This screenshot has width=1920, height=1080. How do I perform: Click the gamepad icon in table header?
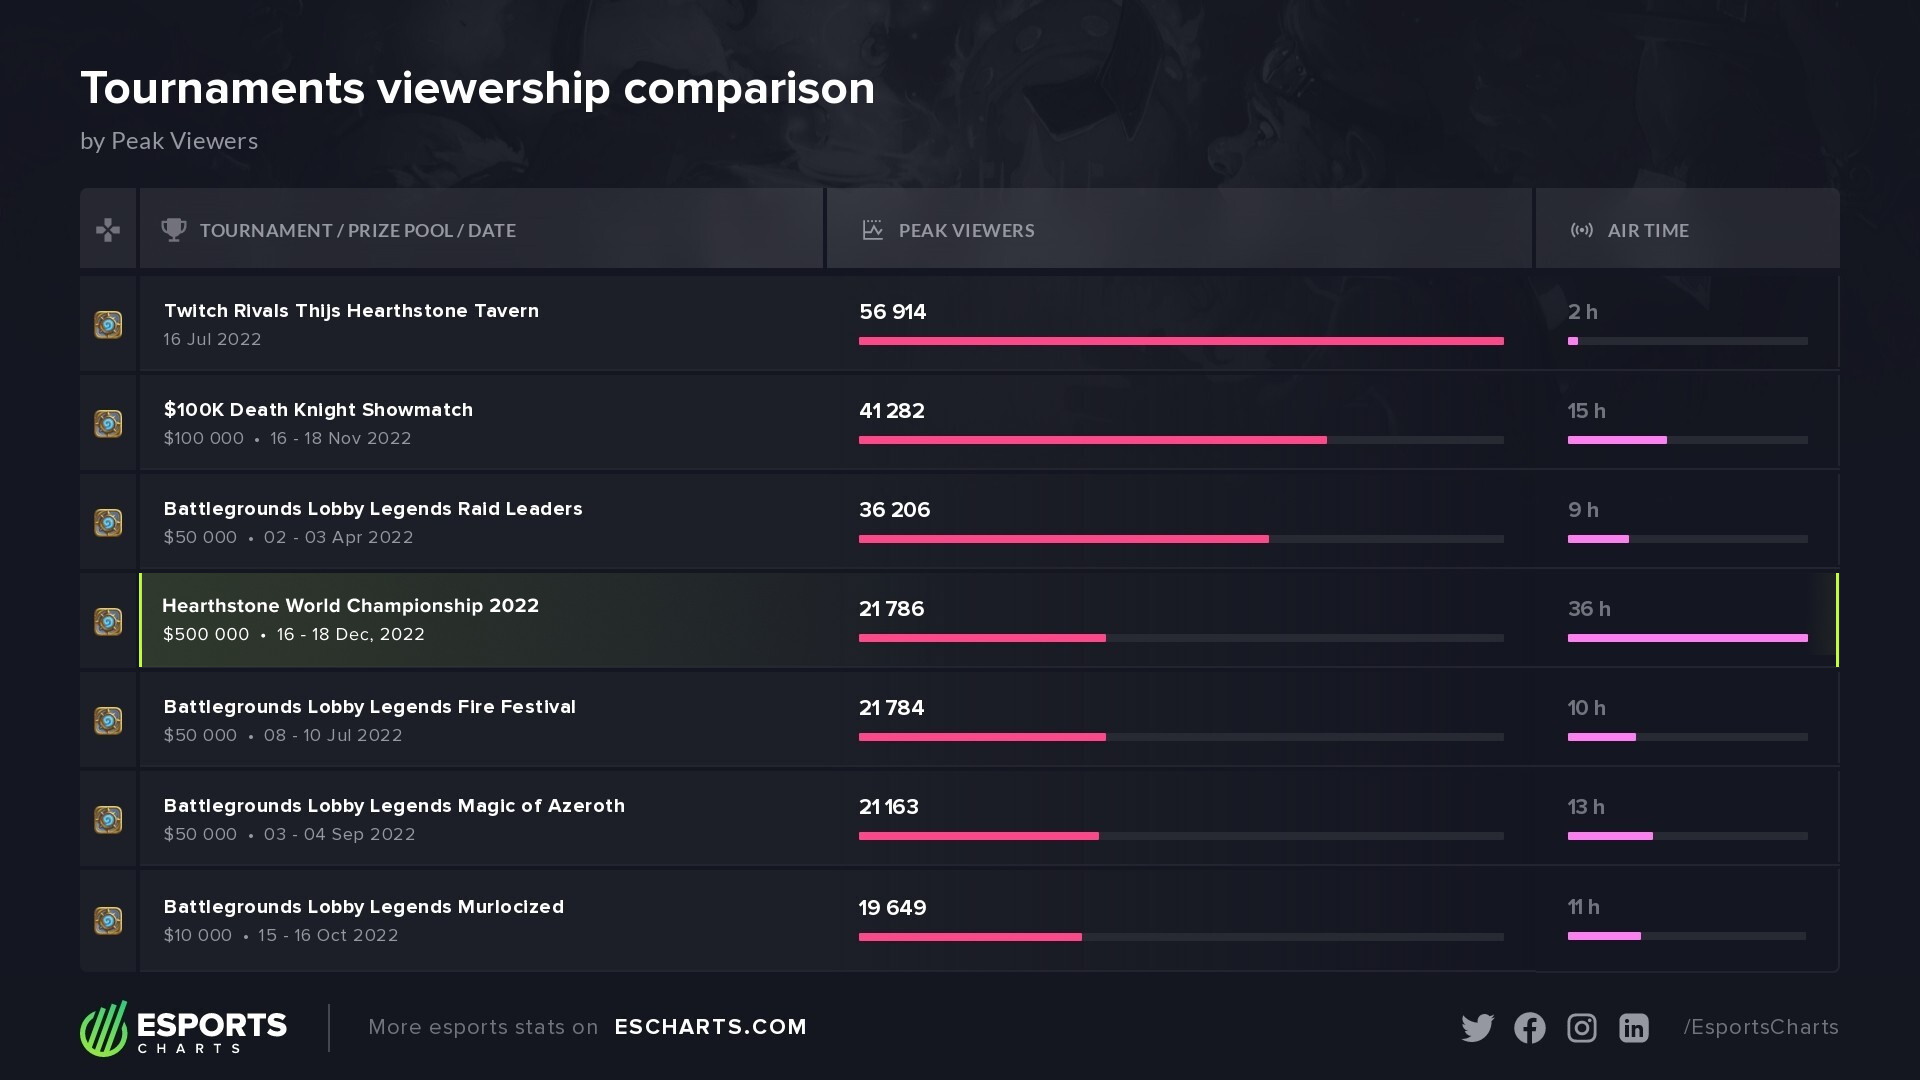click(x=108, y=230)
